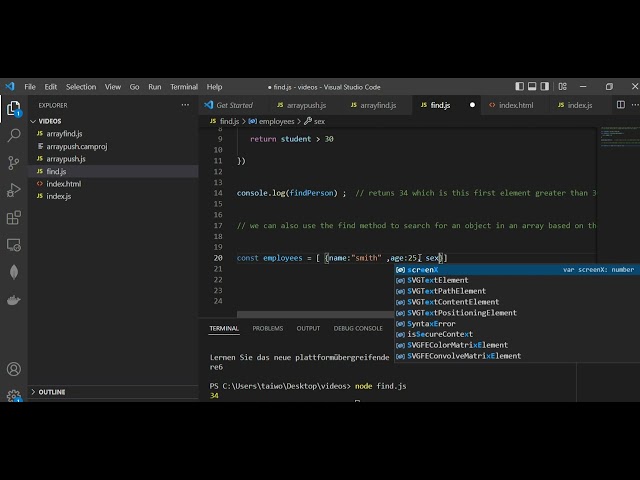This screenshot has height=480, width=640.
Task: Open Explorer more actions ellipsis
Action: tap(185, 105)
